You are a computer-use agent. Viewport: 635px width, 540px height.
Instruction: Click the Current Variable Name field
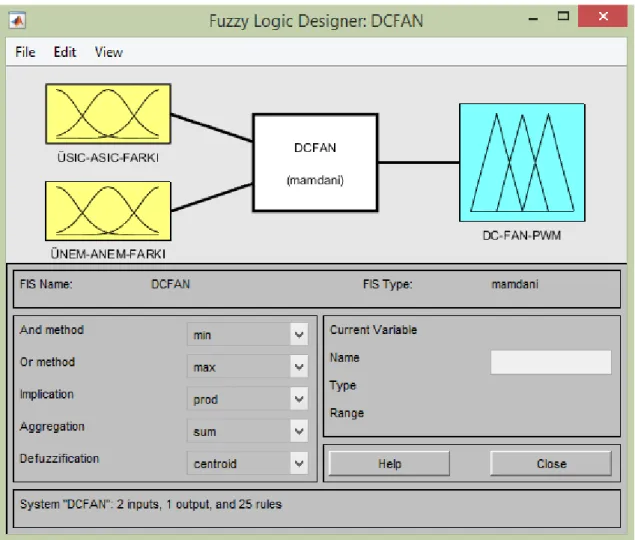[551, 362]
